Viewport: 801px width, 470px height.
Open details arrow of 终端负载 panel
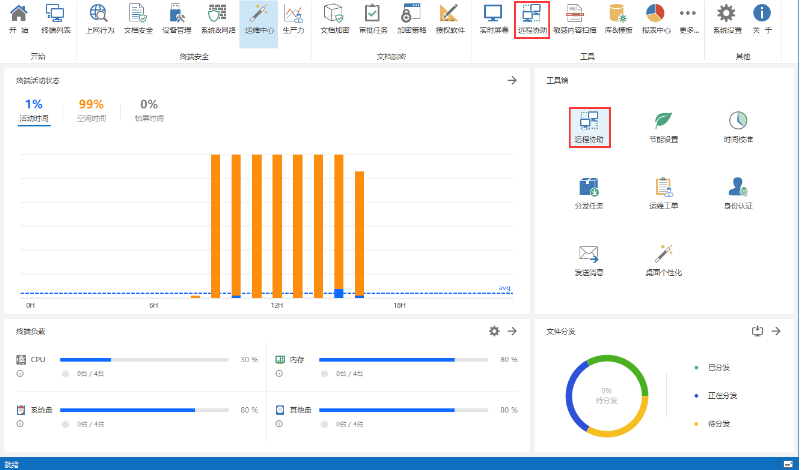[512, 331]
